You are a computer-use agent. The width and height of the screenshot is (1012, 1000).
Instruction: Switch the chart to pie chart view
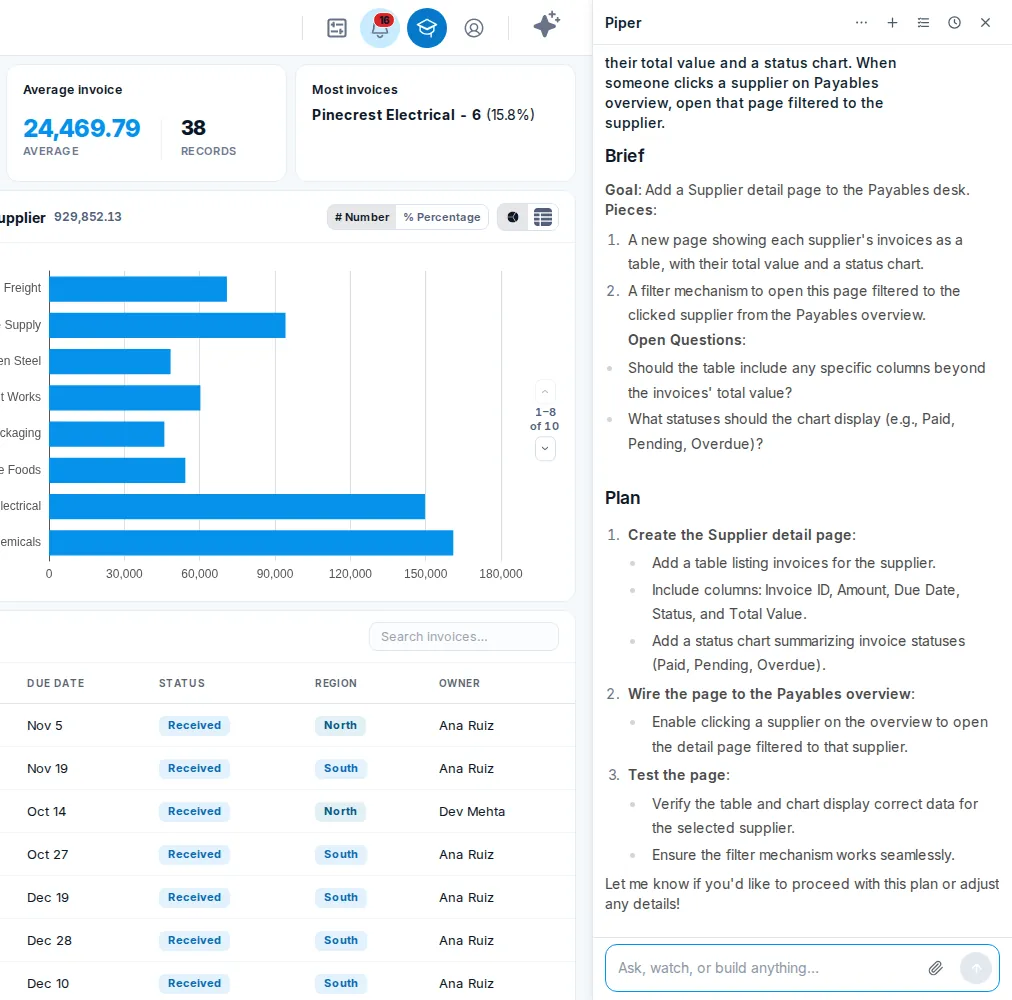513,217
